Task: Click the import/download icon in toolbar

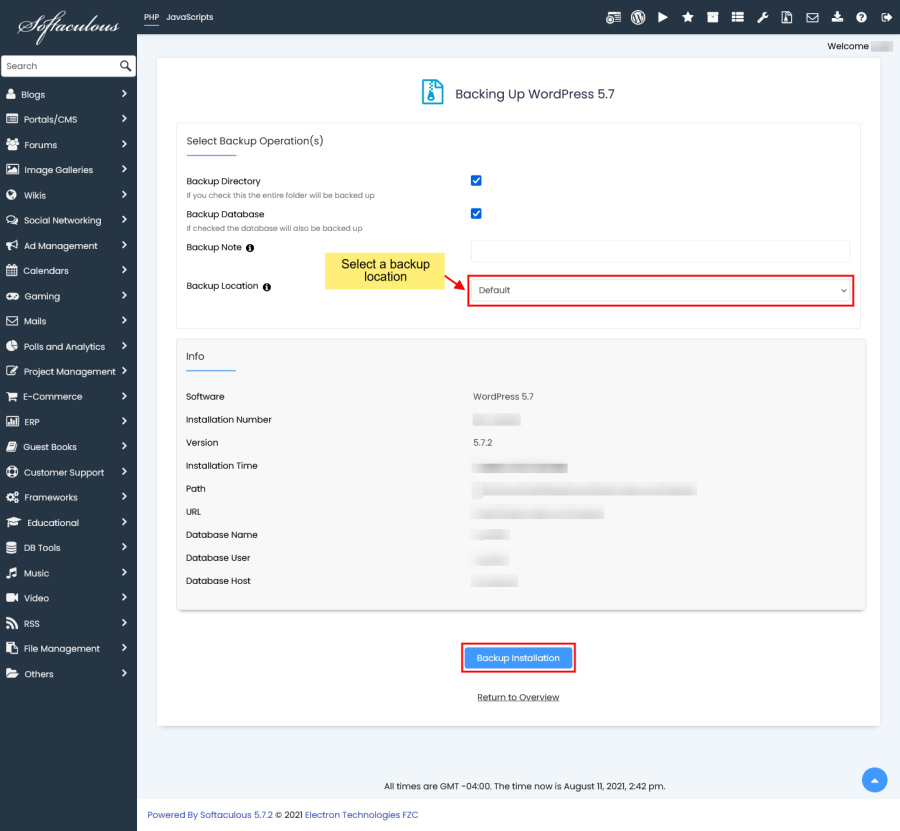Action: coord(837,17)
